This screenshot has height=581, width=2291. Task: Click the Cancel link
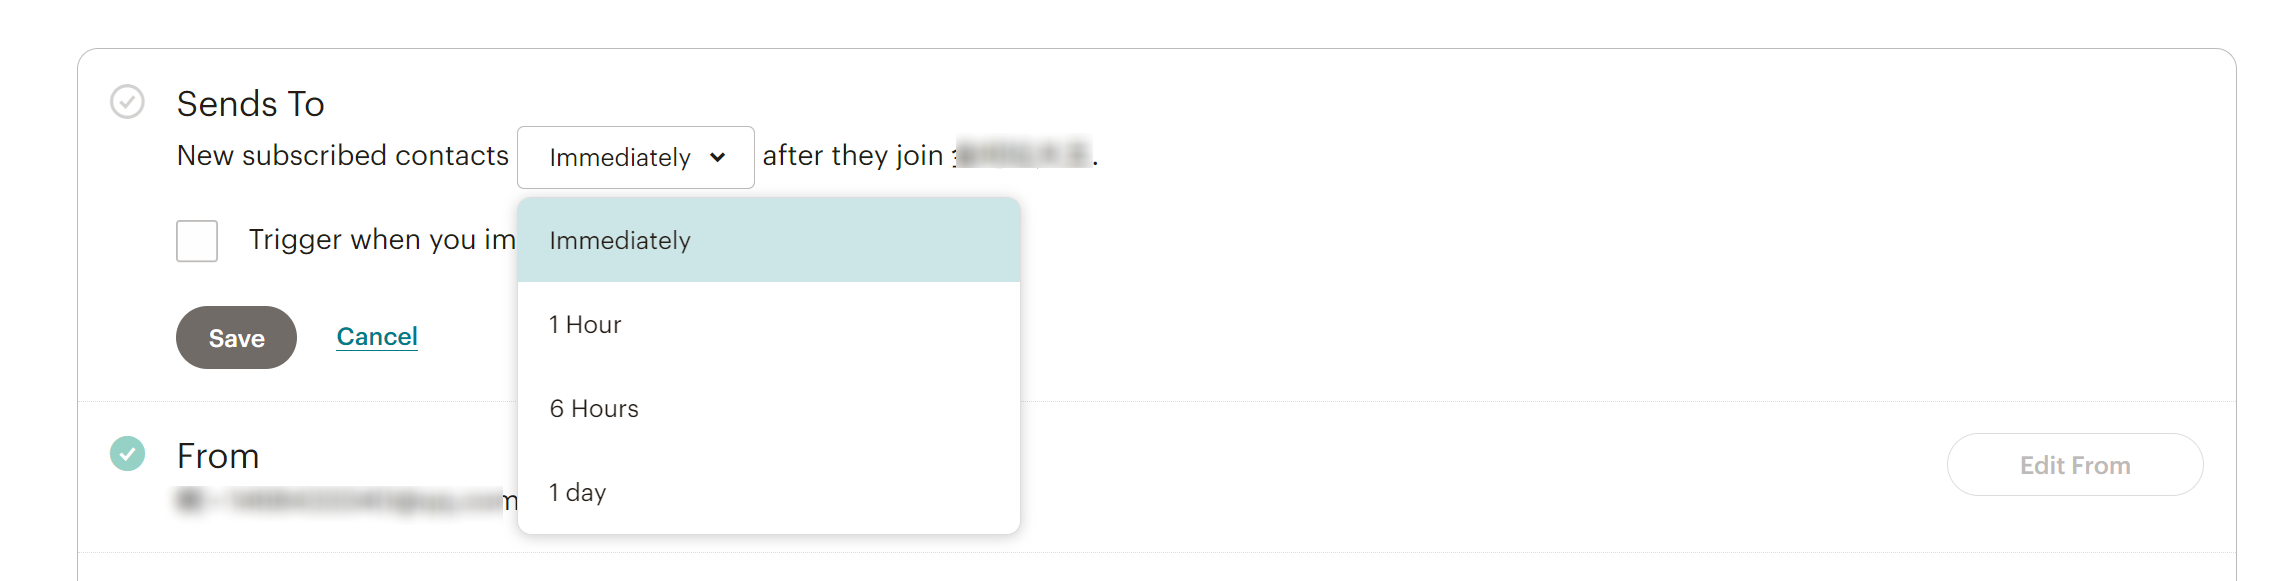[377, 337]
